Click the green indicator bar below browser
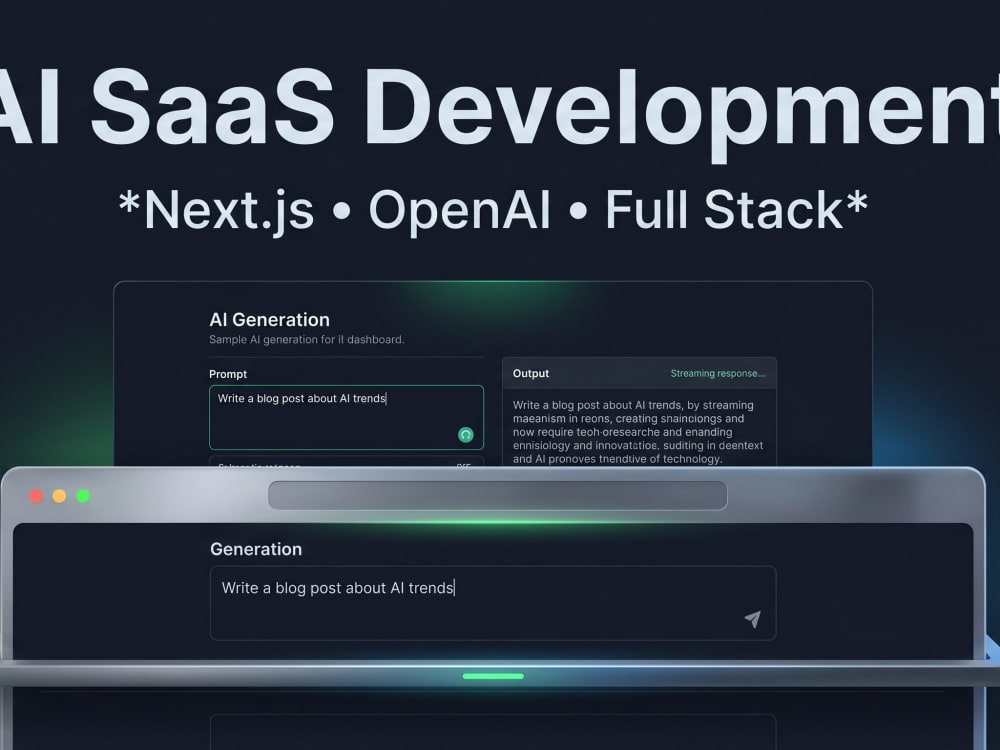This screenshot has height=750, width=1000. tap(493, 676)
